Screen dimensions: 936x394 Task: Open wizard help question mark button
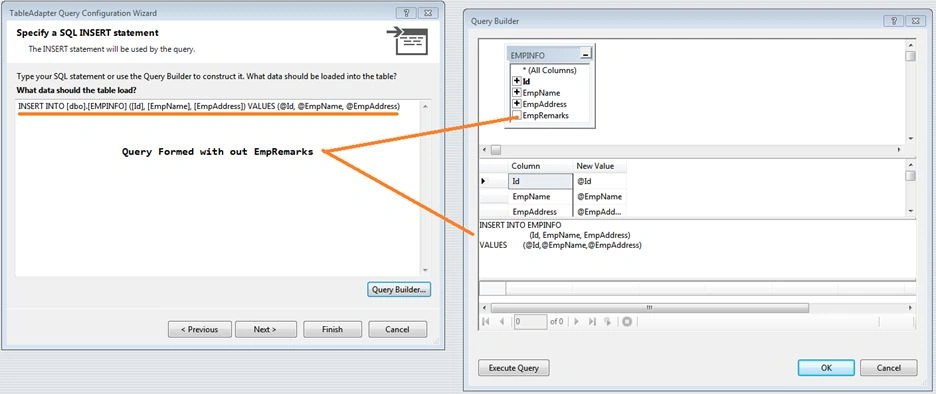(x=406, y=13)
